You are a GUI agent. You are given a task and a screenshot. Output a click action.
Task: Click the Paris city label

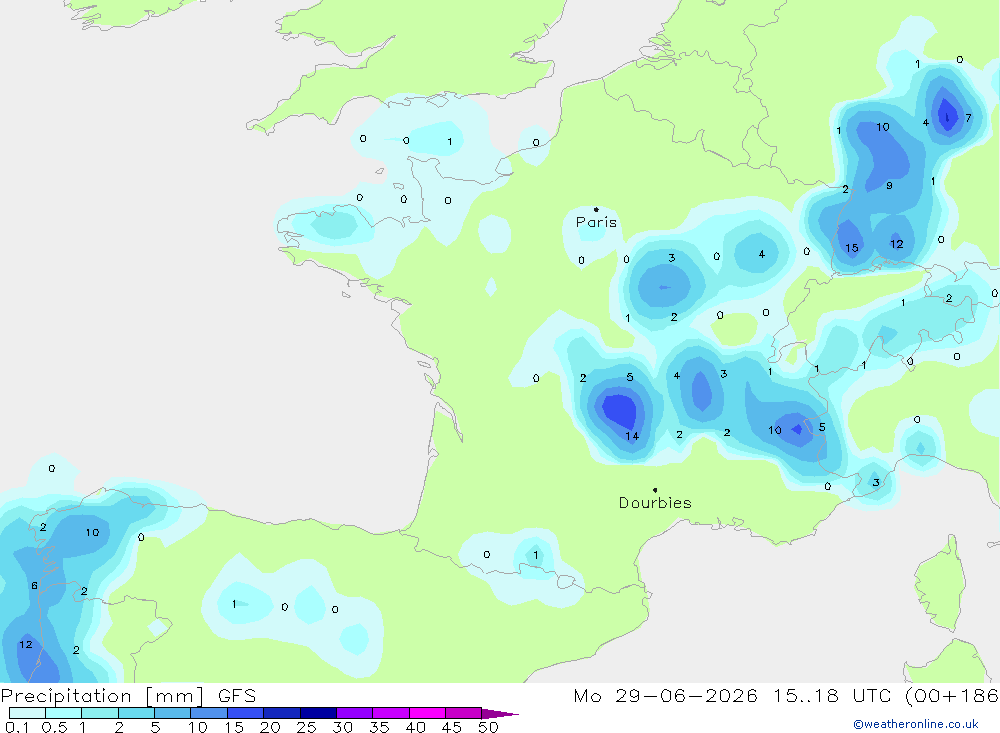pos(596,222)
